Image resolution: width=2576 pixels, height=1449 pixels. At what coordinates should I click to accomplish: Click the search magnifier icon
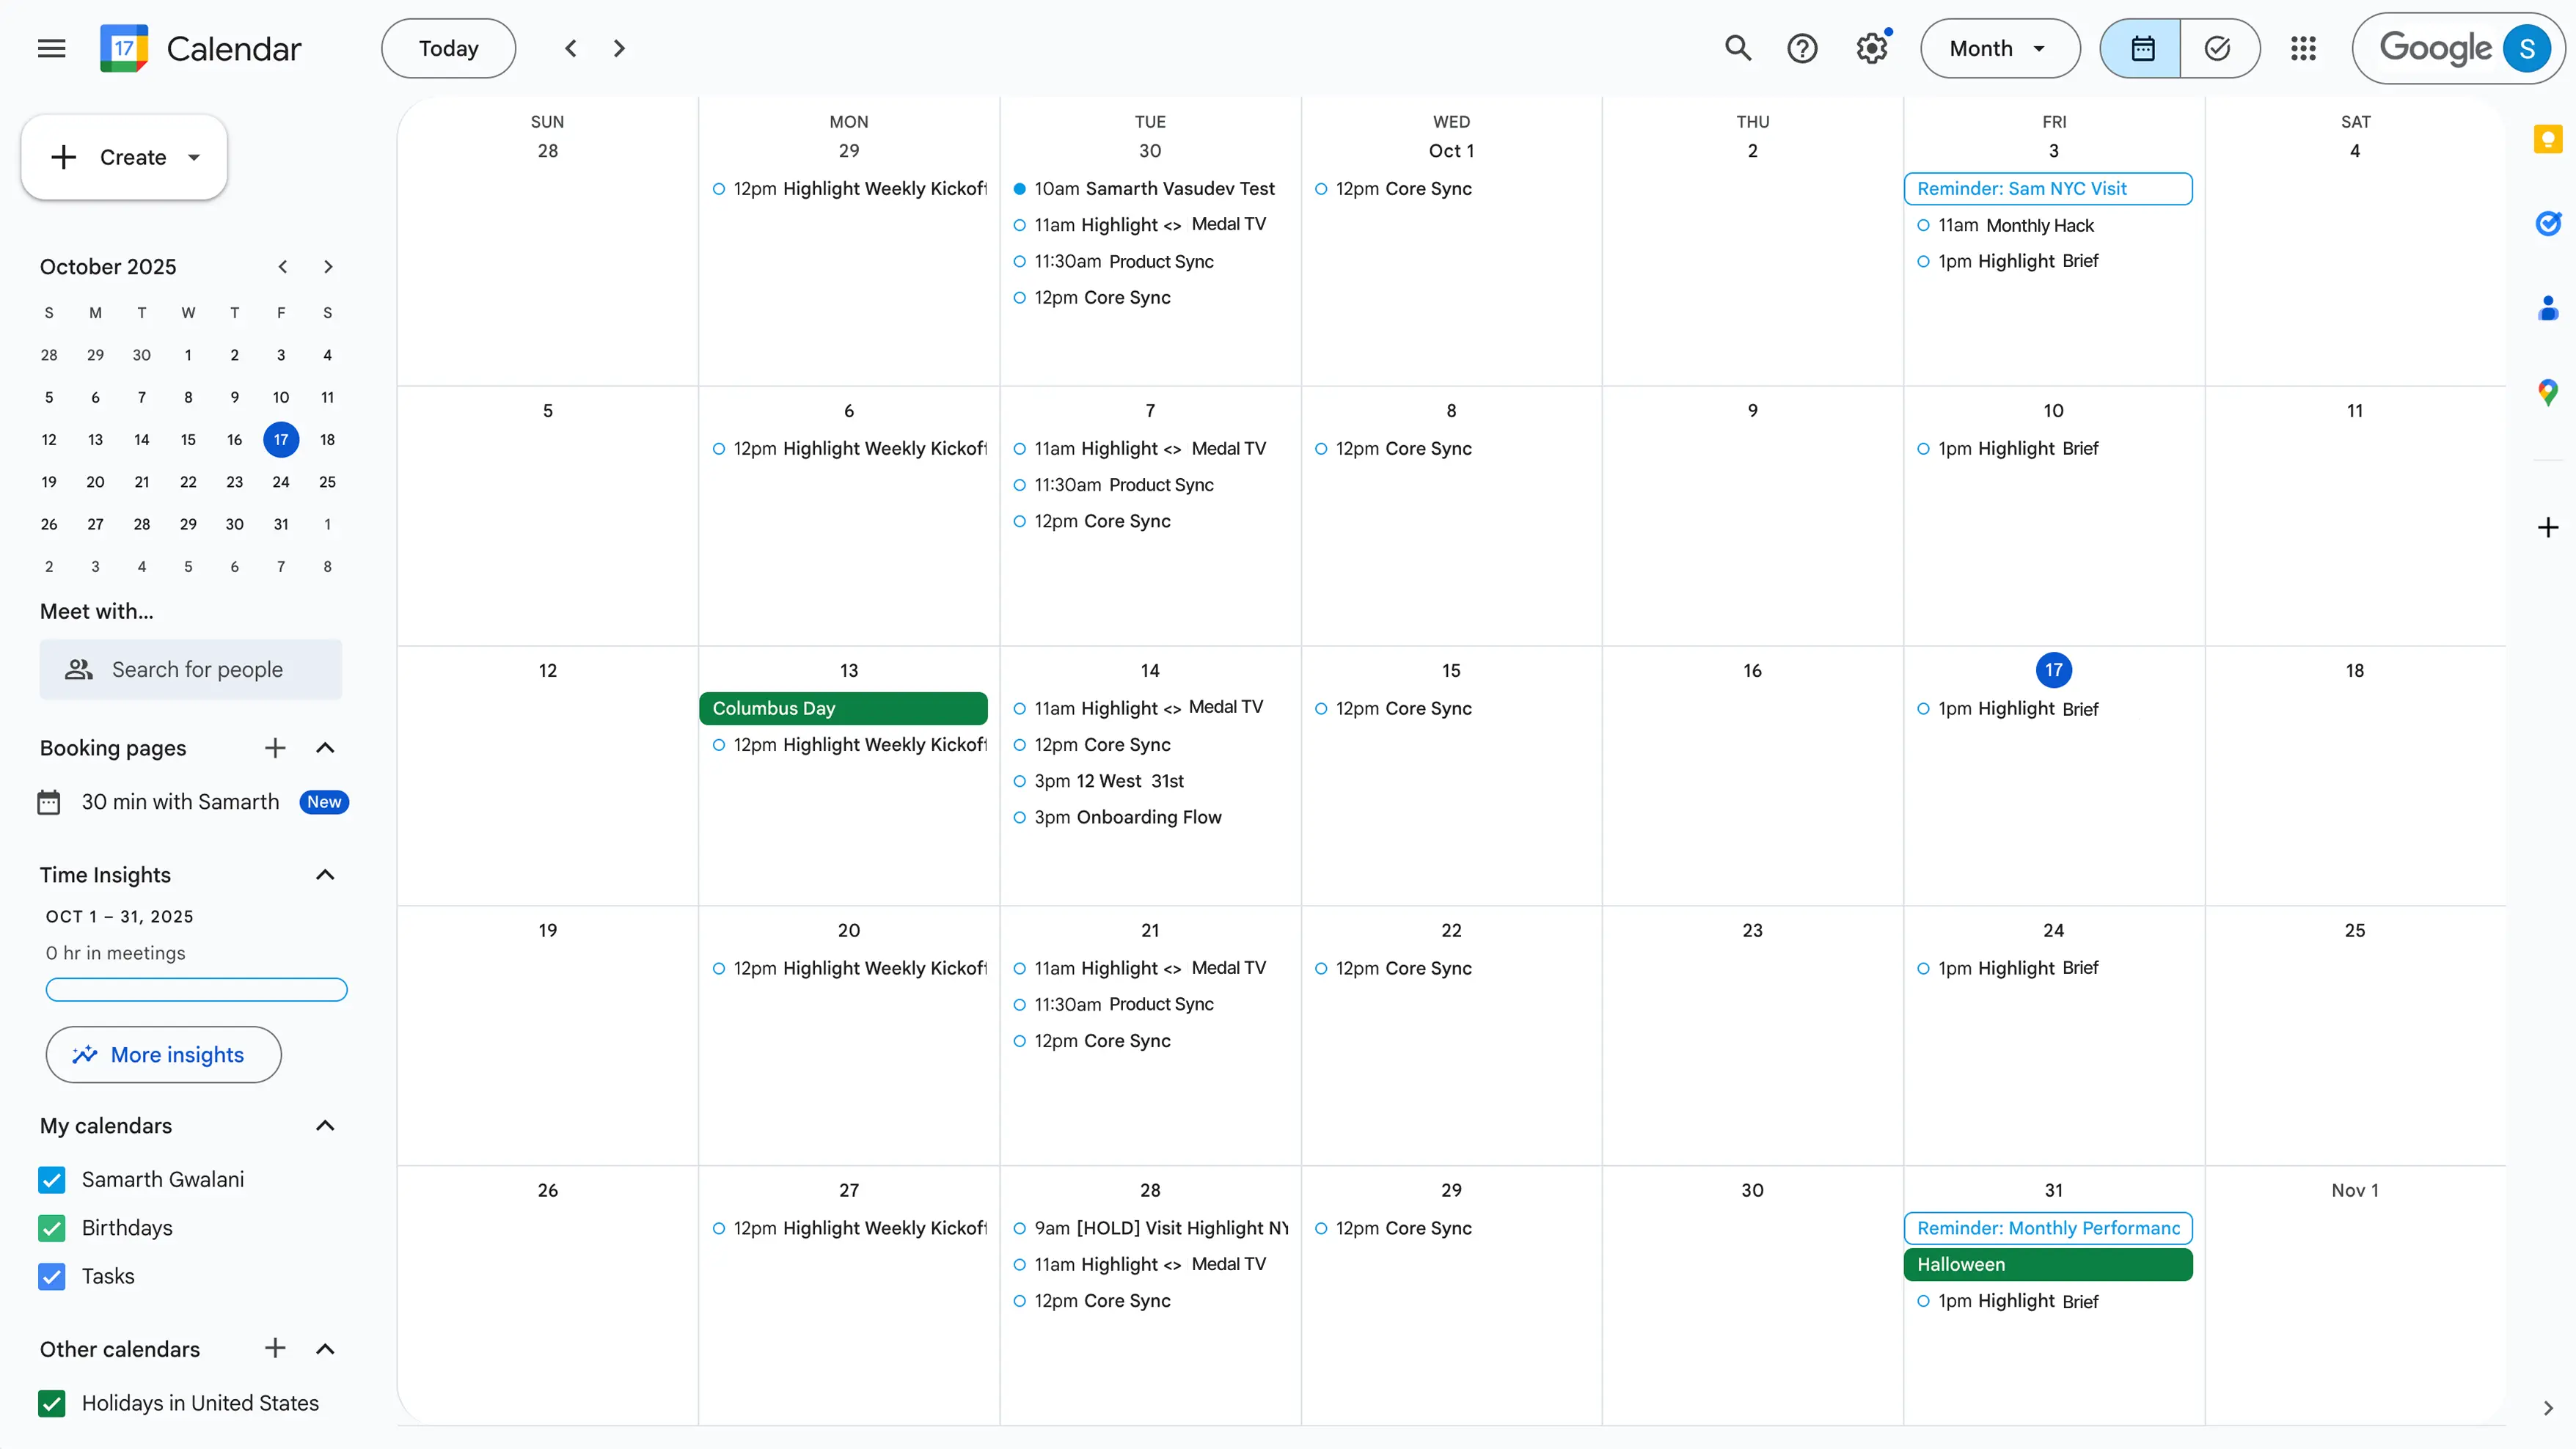(1738, 48)
